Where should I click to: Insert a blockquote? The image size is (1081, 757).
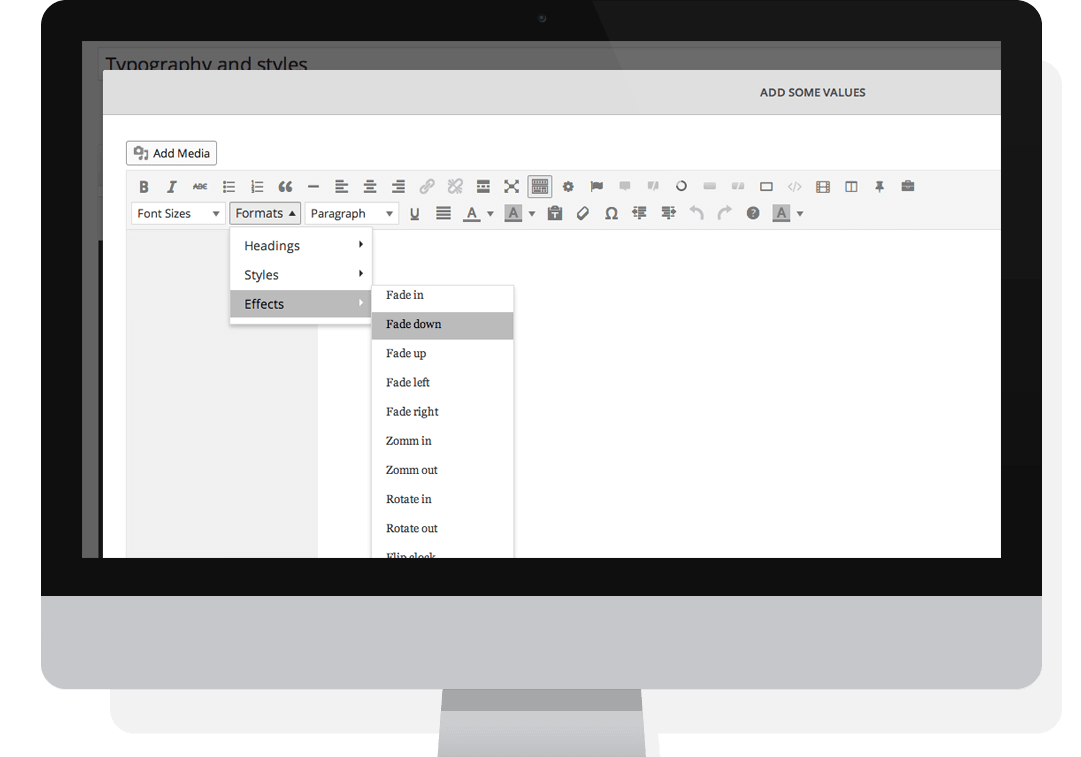tap(285, 187)
